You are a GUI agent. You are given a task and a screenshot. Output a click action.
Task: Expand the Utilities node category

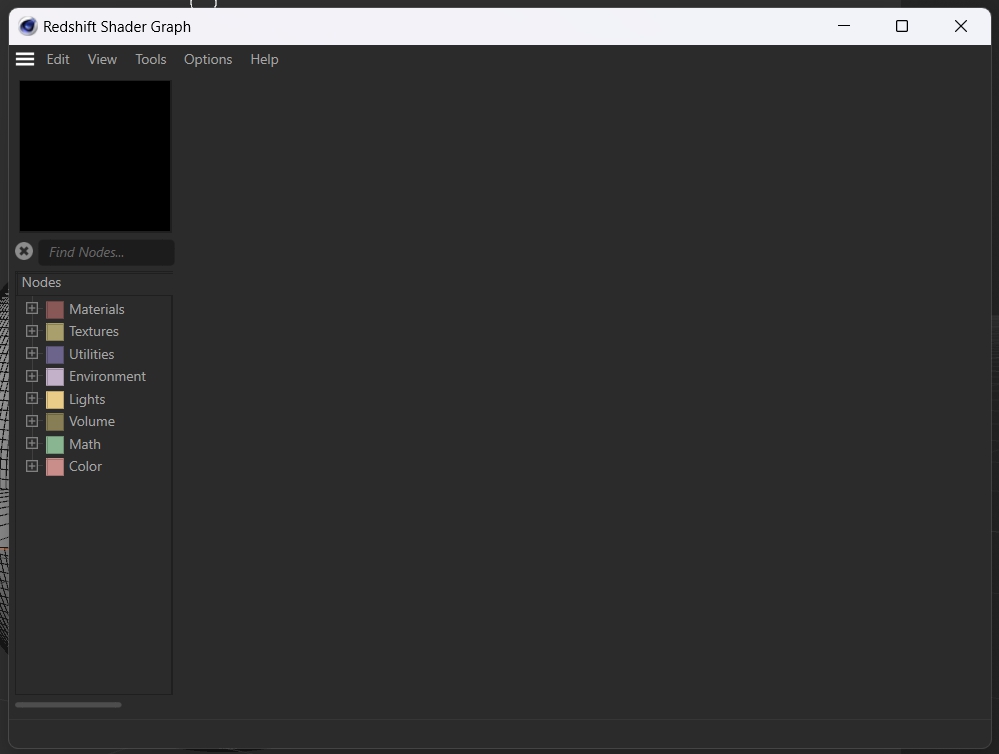[x=32, y=353]
